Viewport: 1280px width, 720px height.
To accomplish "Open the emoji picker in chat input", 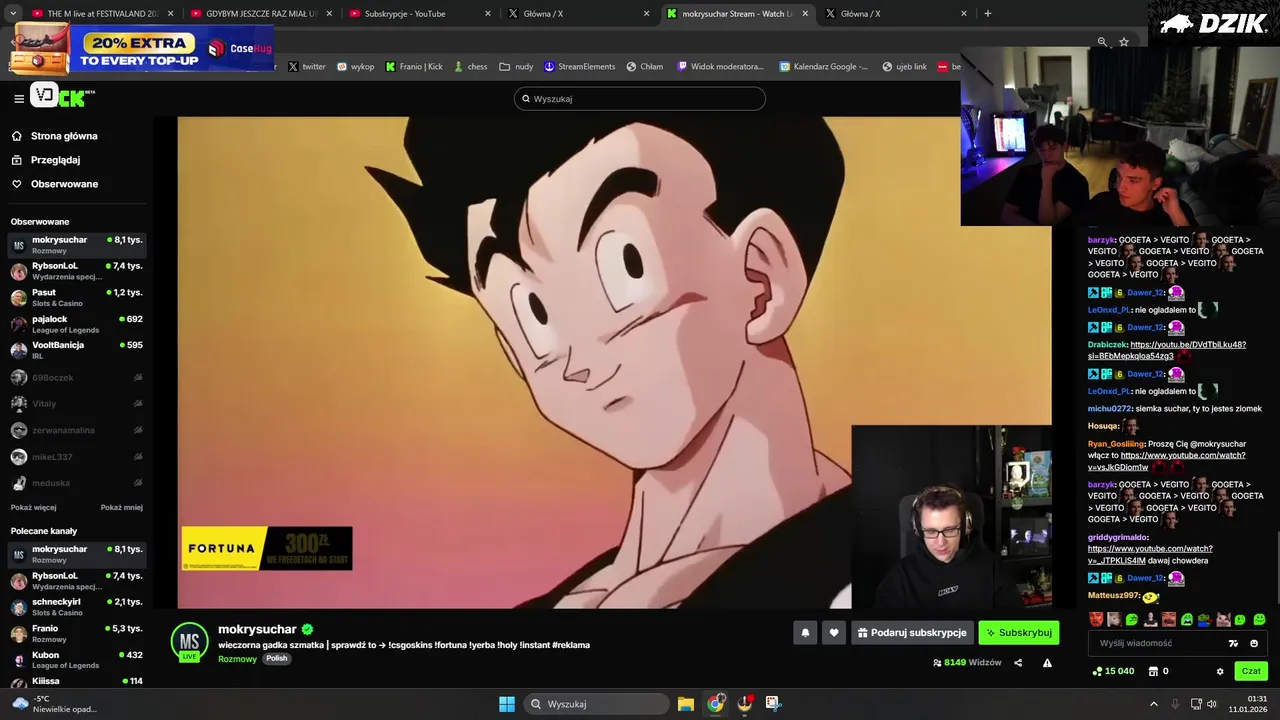I will click(1254, 643).
